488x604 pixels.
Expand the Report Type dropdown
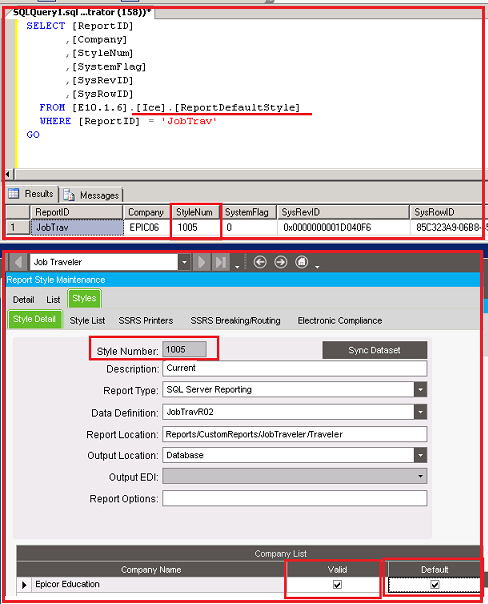pos(420,390)
